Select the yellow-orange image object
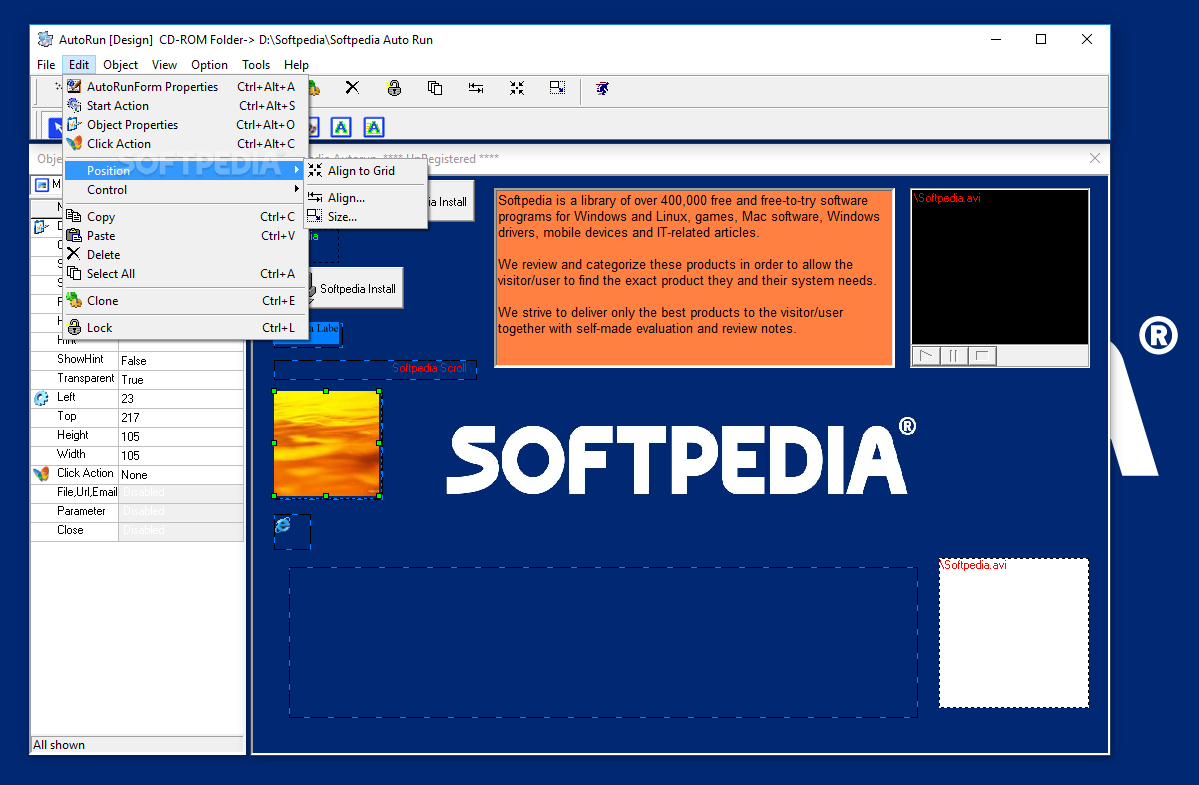Image resolution: width=1199 pixels, height=785 pixels. pos(327,443)
